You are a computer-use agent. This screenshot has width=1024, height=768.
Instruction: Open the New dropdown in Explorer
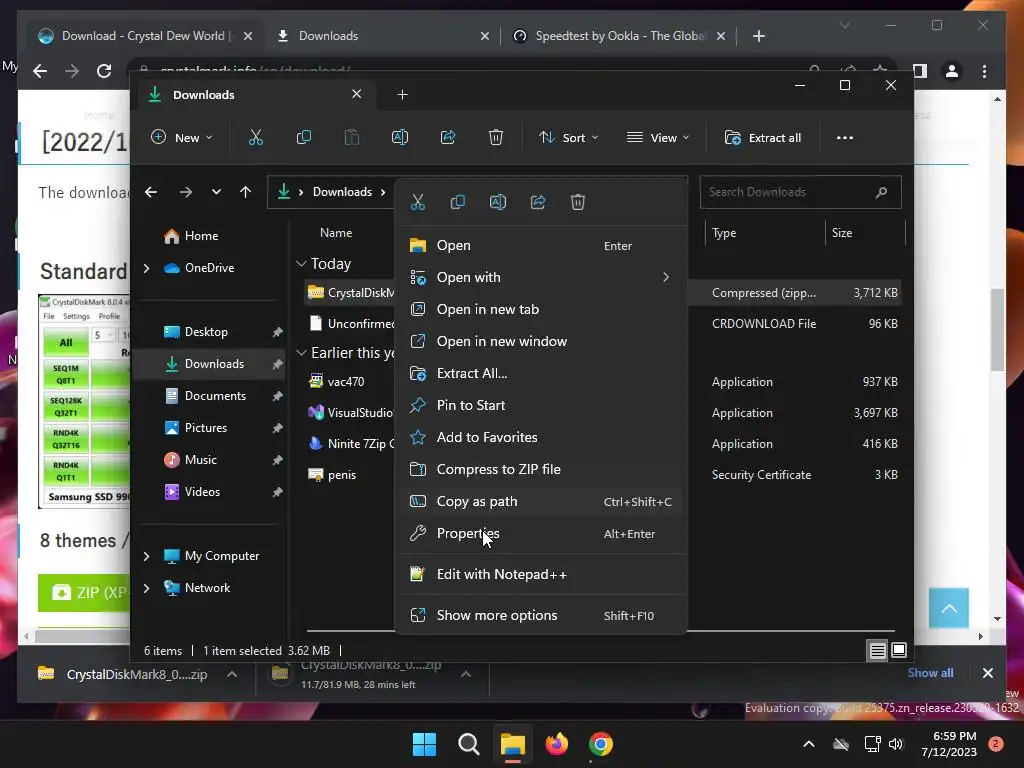[182, 138]
